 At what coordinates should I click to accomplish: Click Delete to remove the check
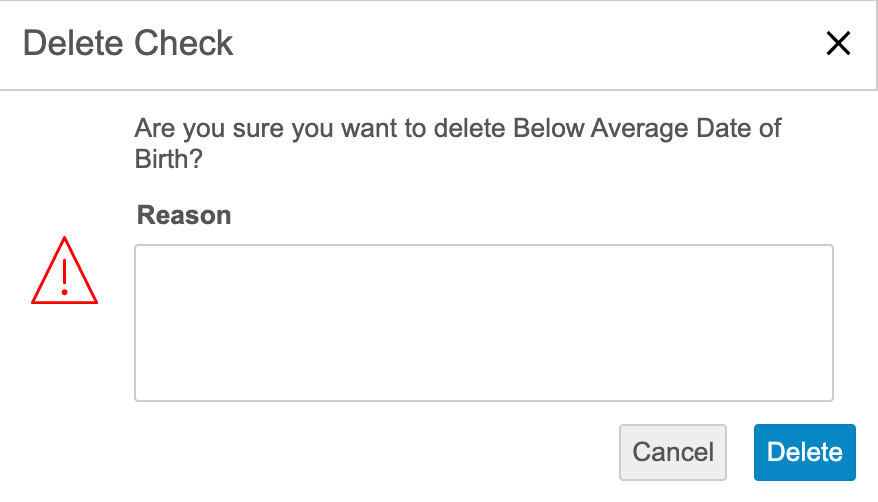point(804,452)
